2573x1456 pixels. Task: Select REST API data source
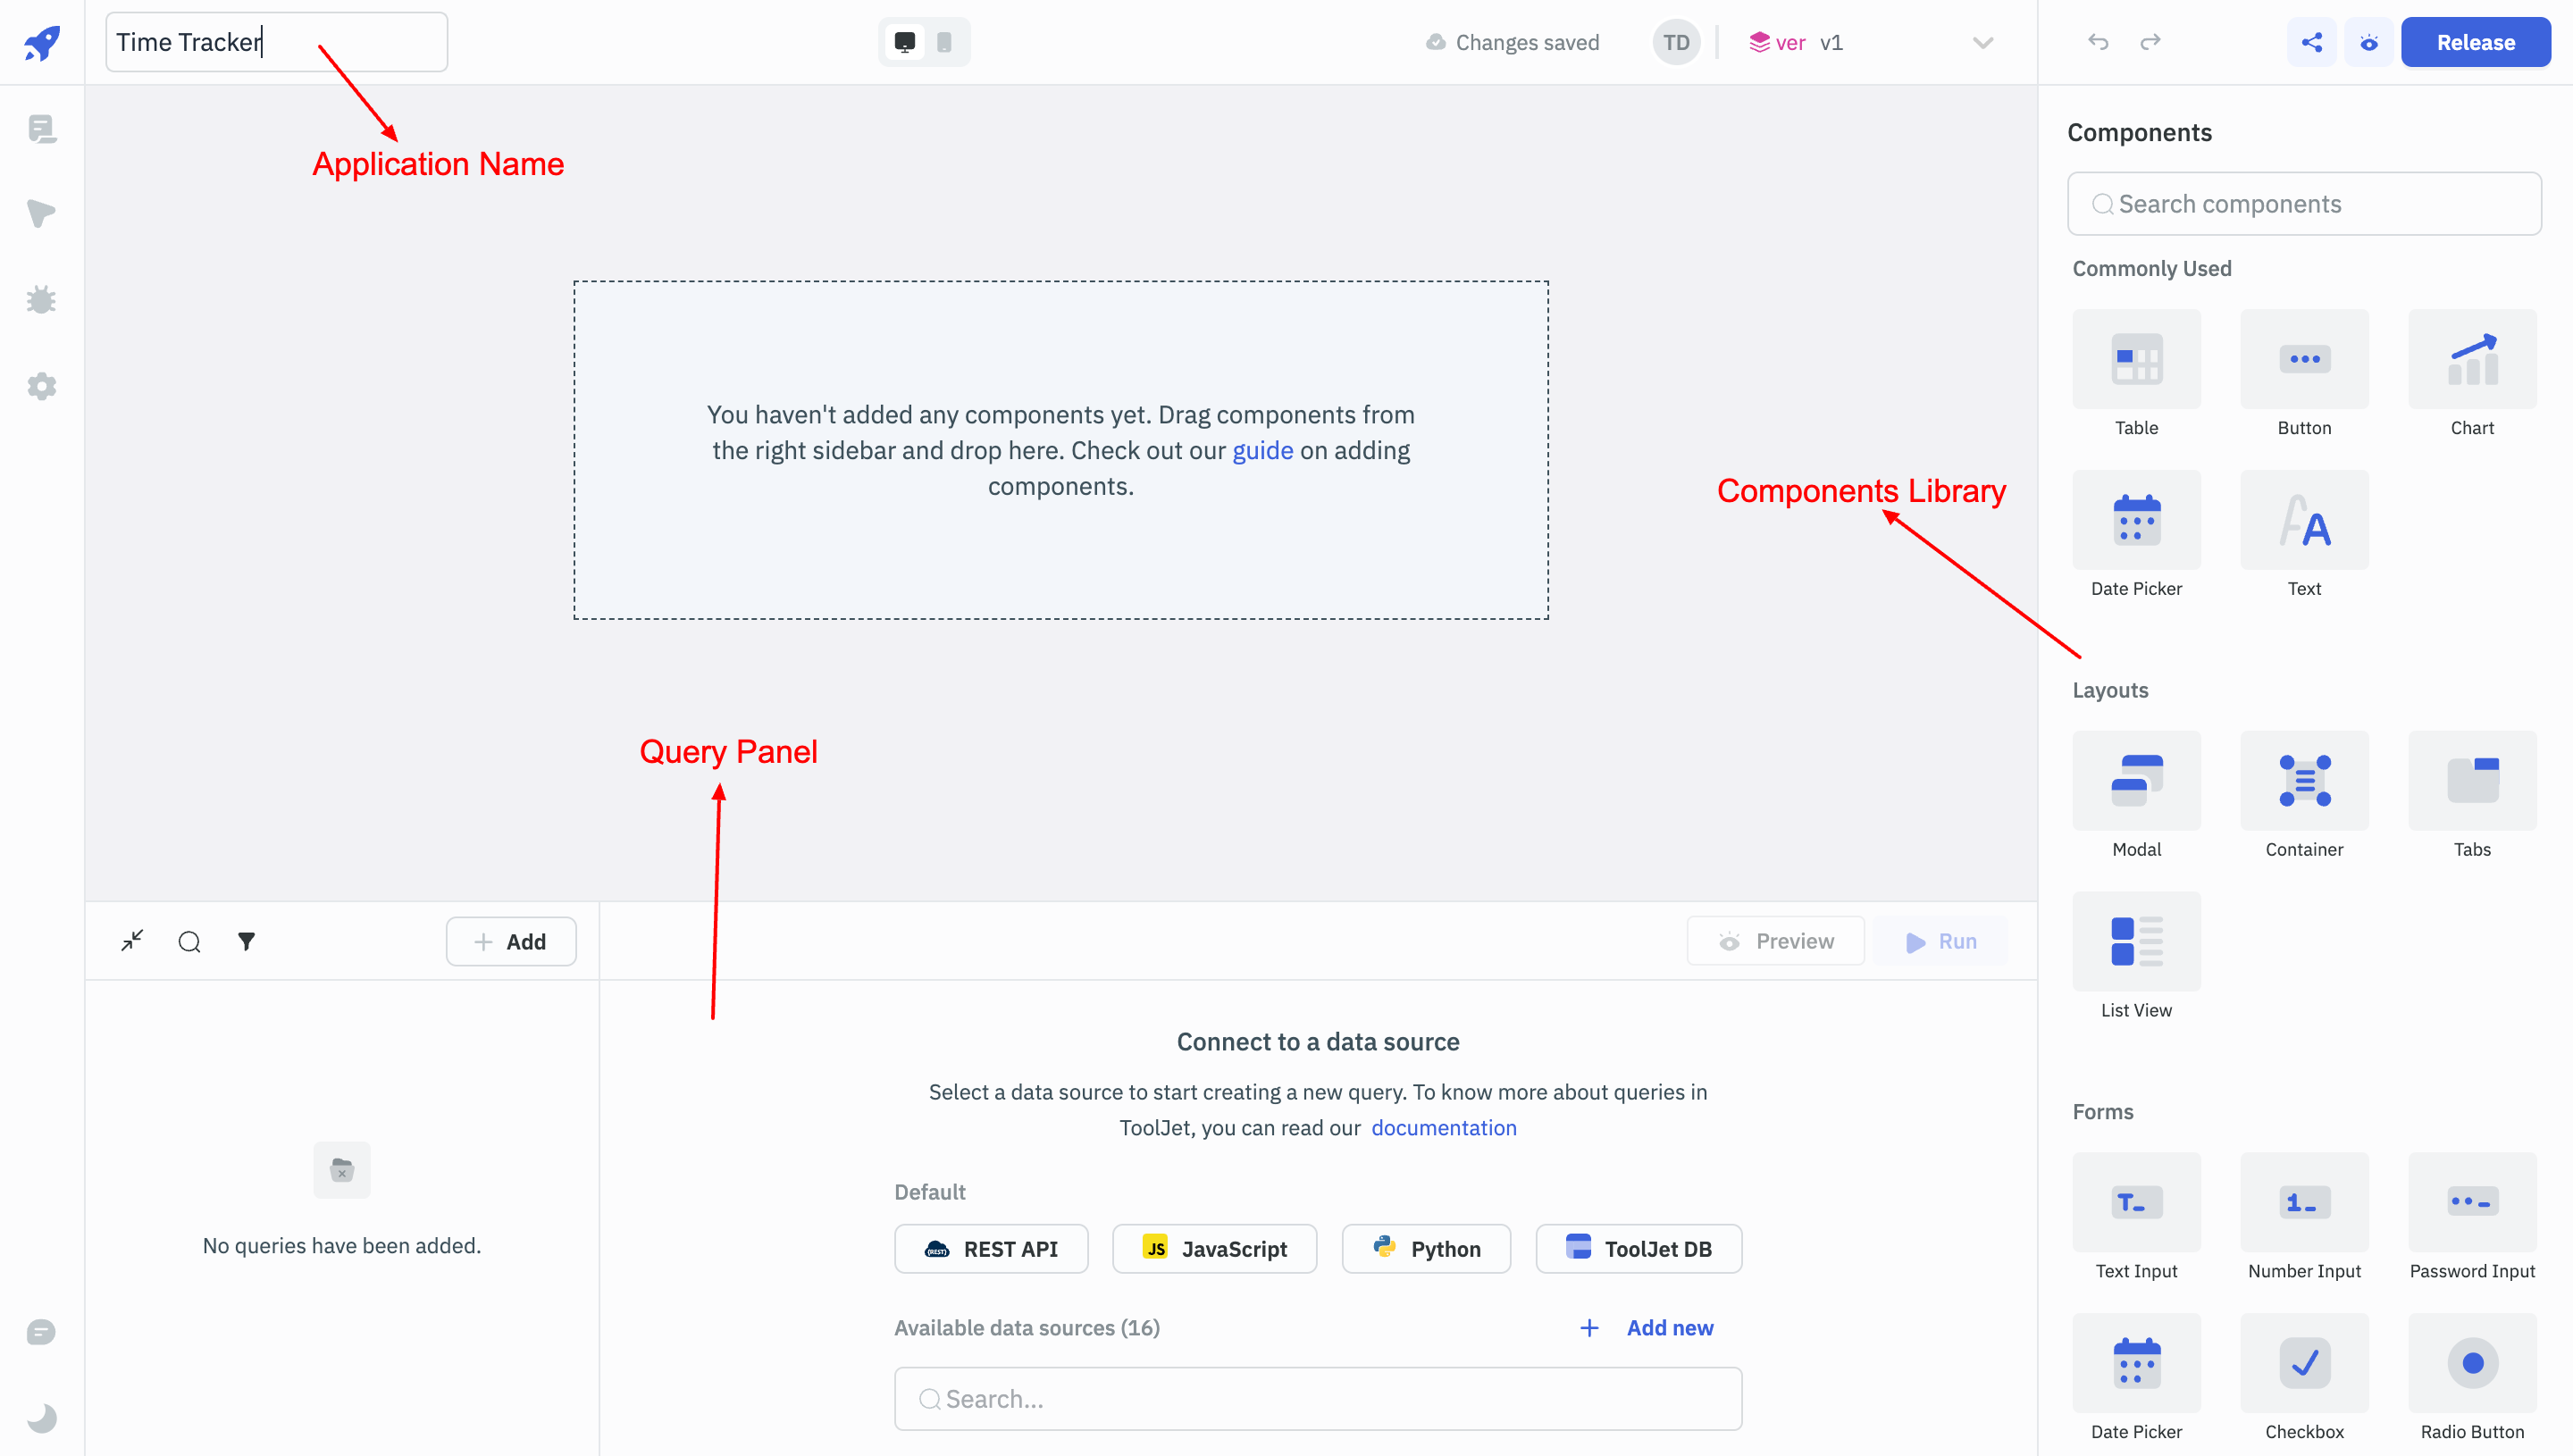991,1249
